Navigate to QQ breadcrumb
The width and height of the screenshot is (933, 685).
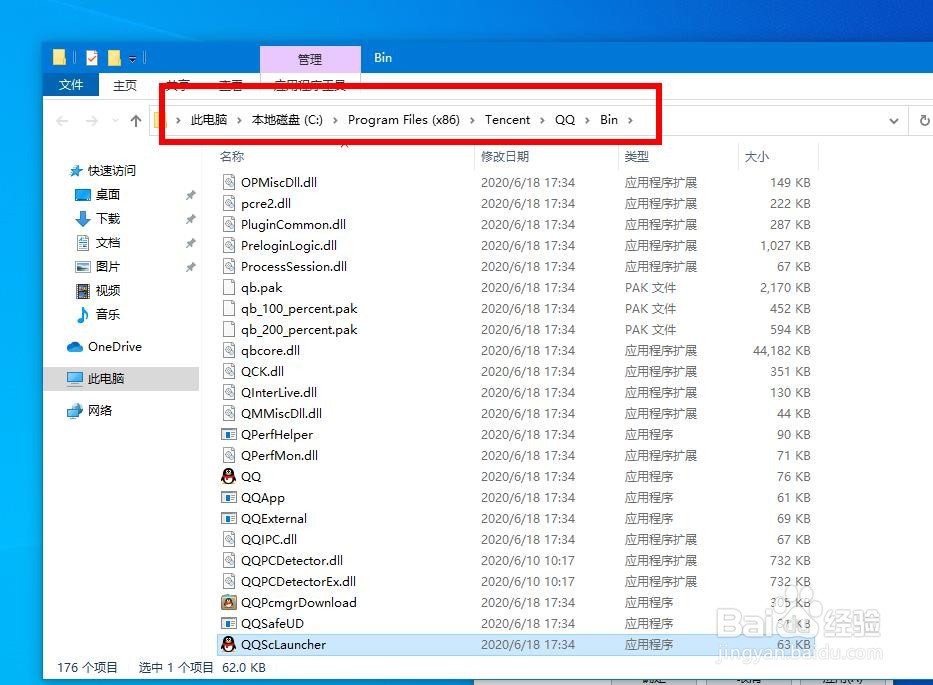point(565,120)
